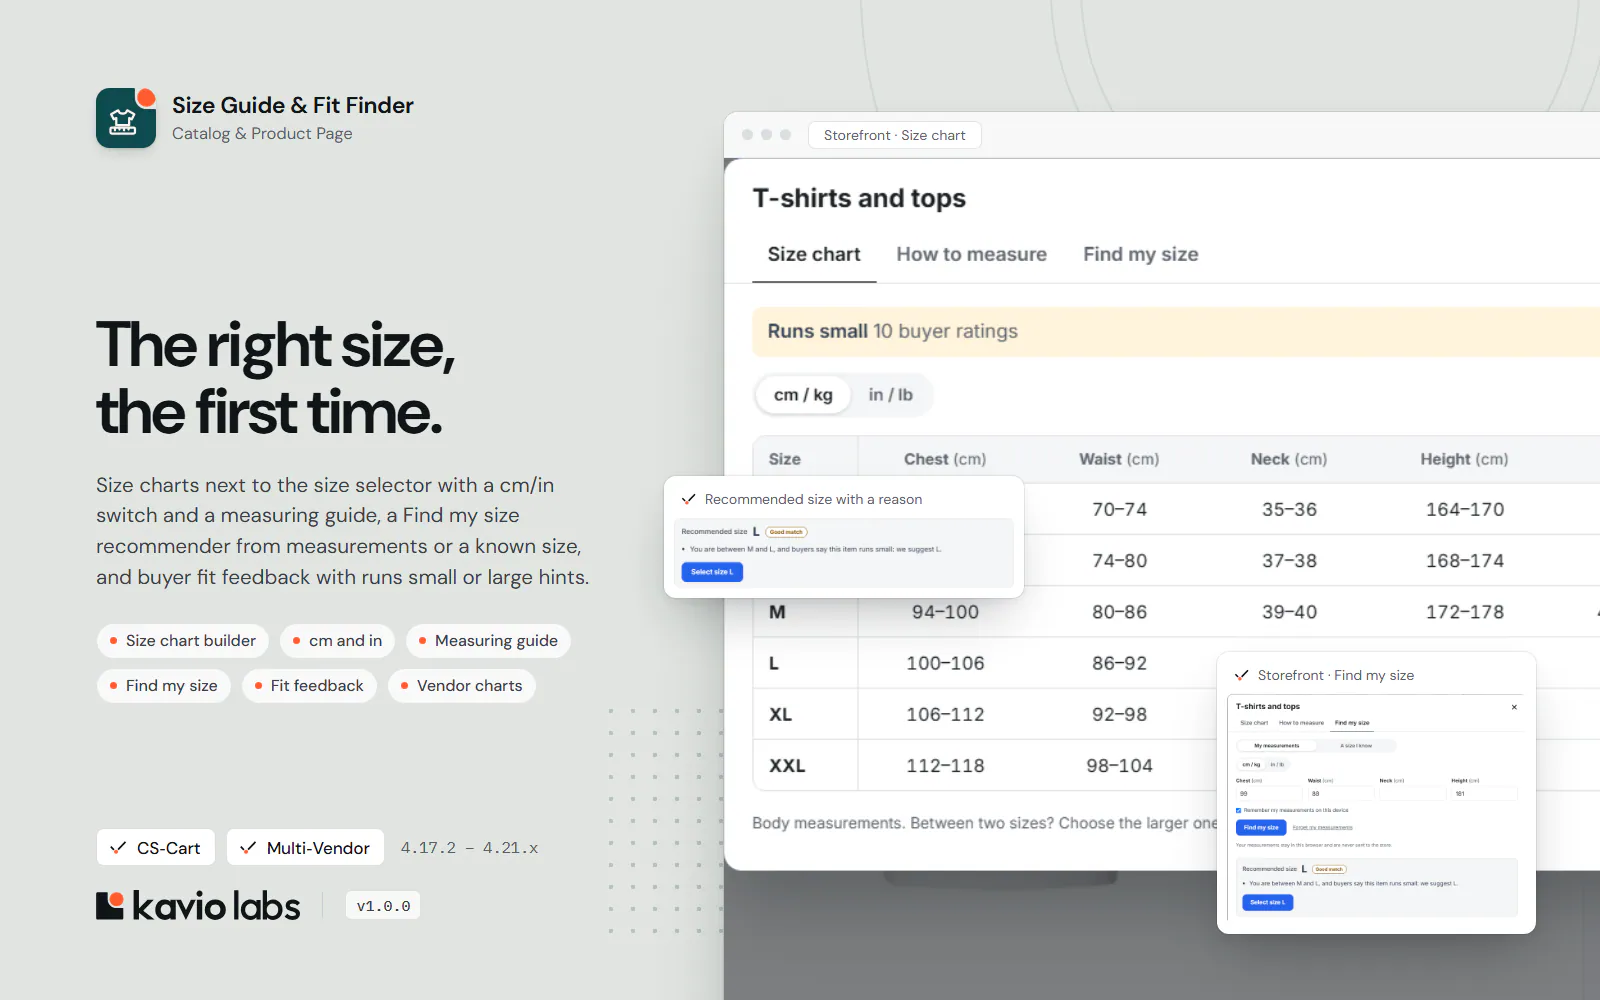The width and height of the screenshot is (1600, 1000).
Task: Click the 'Fit feedback' feature chip
Action: pos(309,686)
